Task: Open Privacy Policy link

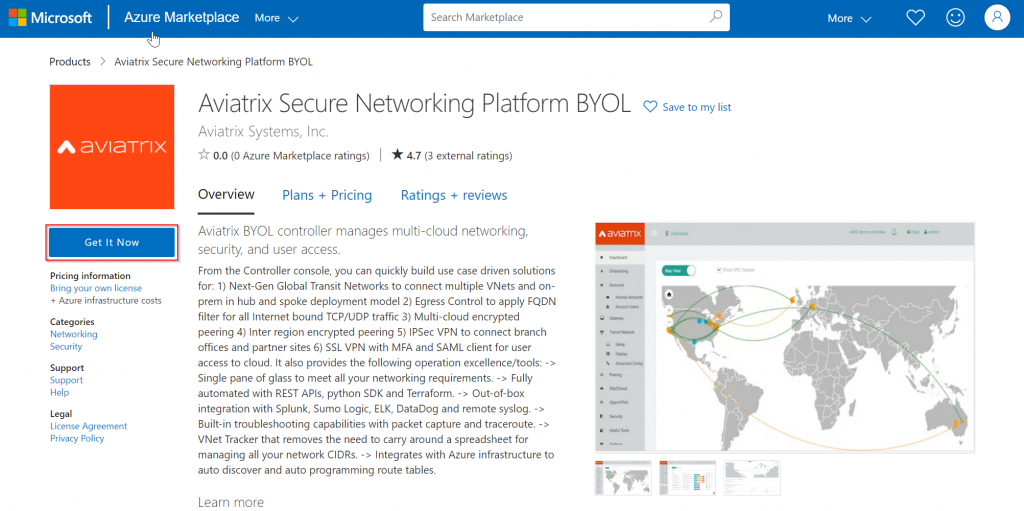Action: (x=77, y=438)
